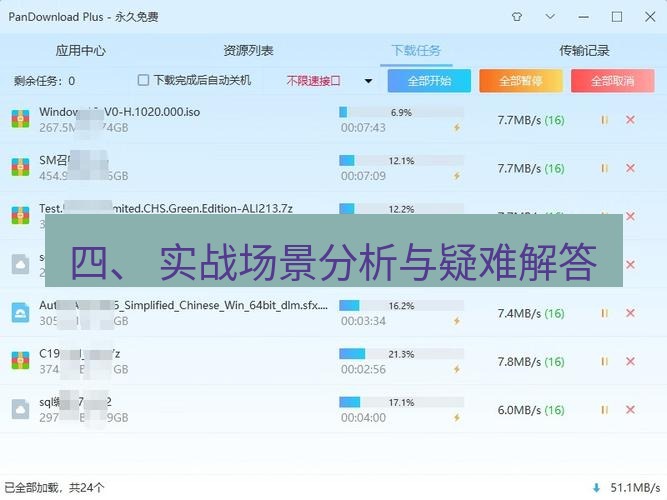Click the 已全部加载, 共24个 status text

point(54,487)
